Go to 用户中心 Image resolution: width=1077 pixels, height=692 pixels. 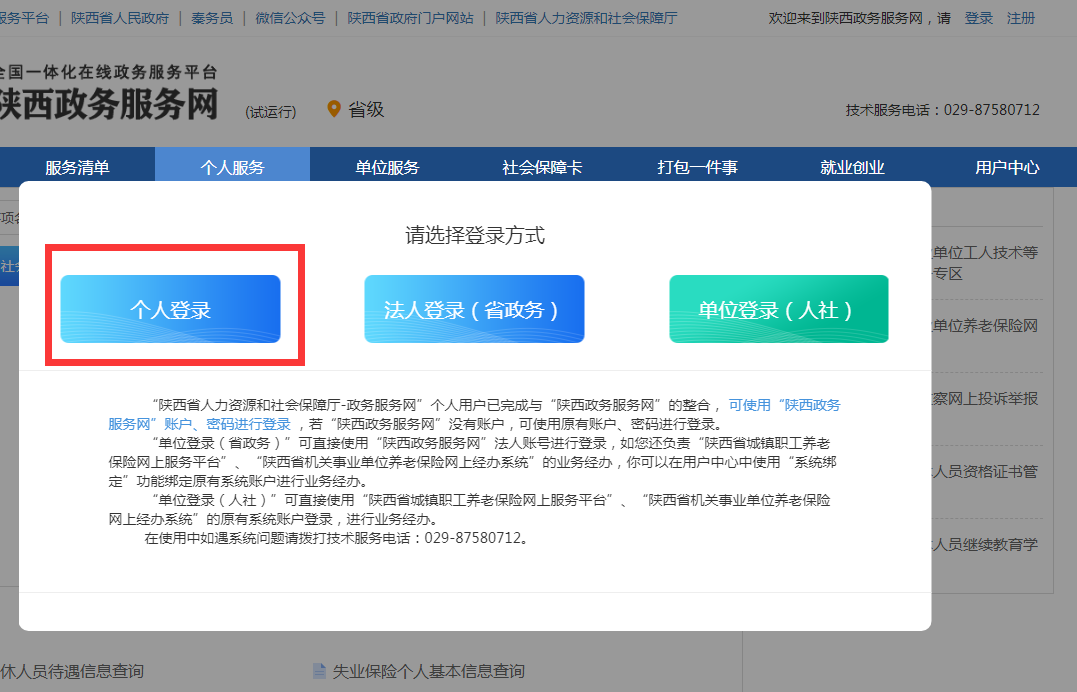coord(1004,166)
